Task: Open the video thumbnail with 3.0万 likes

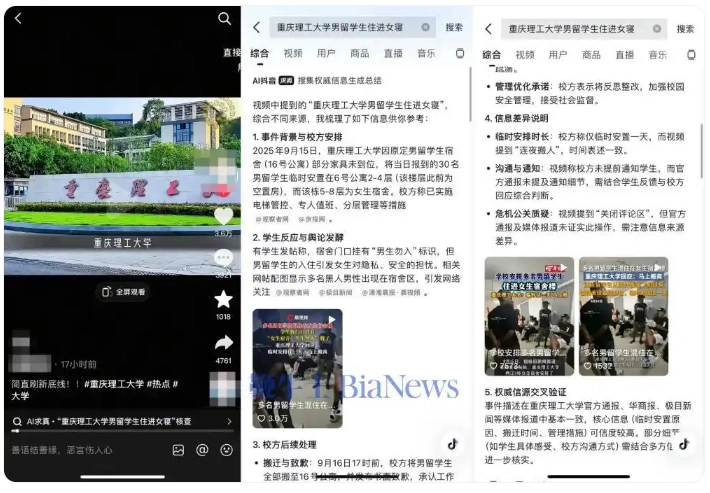Action: click(297, 369)
